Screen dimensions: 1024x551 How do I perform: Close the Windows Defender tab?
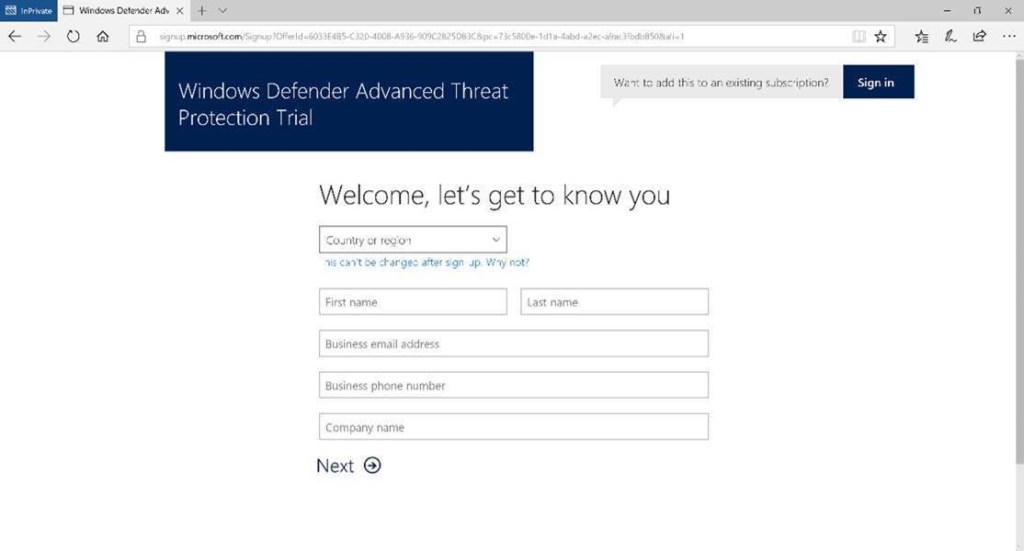click(180, 10)
